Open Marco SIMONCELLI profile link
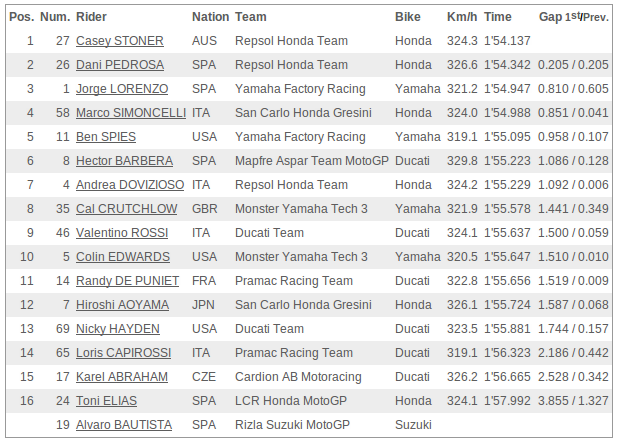The height and width of the screenshot is (442, 618). (x=131, y=113)
